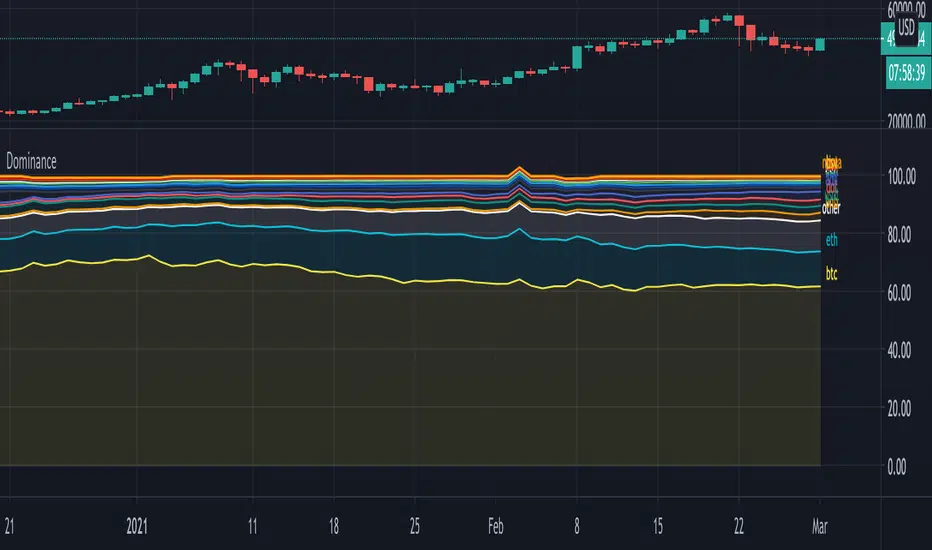Screen dimensions: 932x550
Task: Click the Mar date label
Action: pyautogui.click(x=820, y=526)
